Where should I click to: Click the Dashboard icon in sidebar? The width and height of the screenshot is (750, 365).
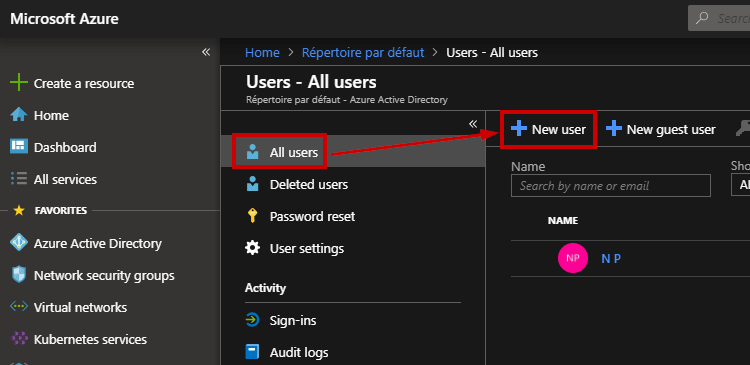[19, 147]
